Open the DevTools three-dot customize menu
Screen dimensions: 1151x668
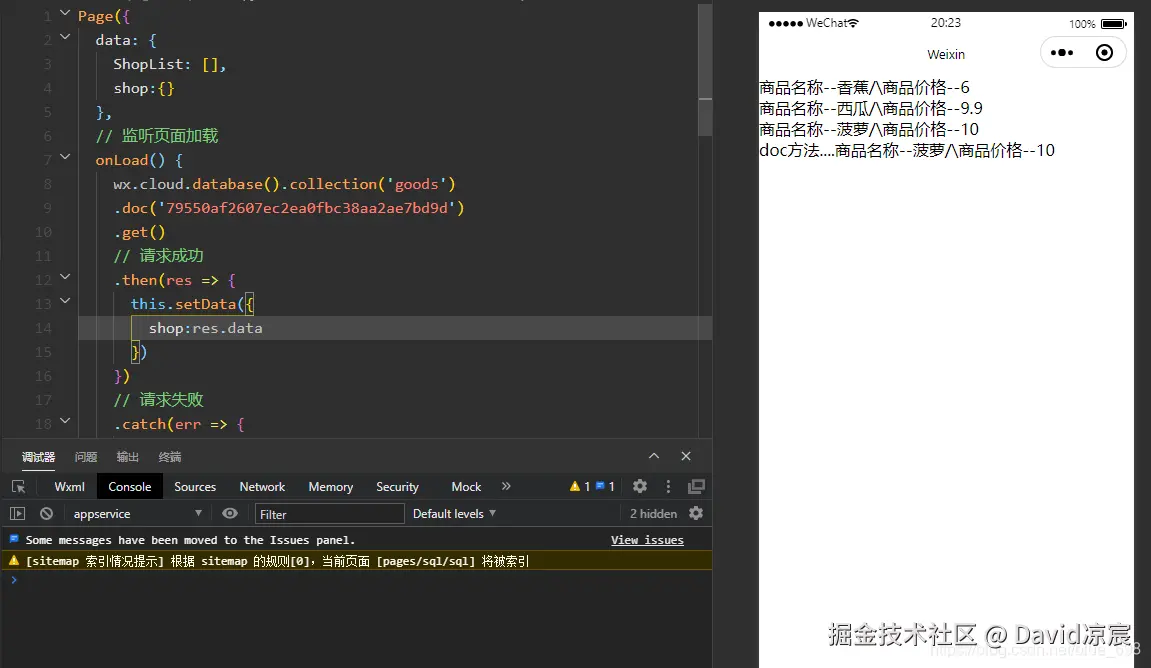pos(668,486)
